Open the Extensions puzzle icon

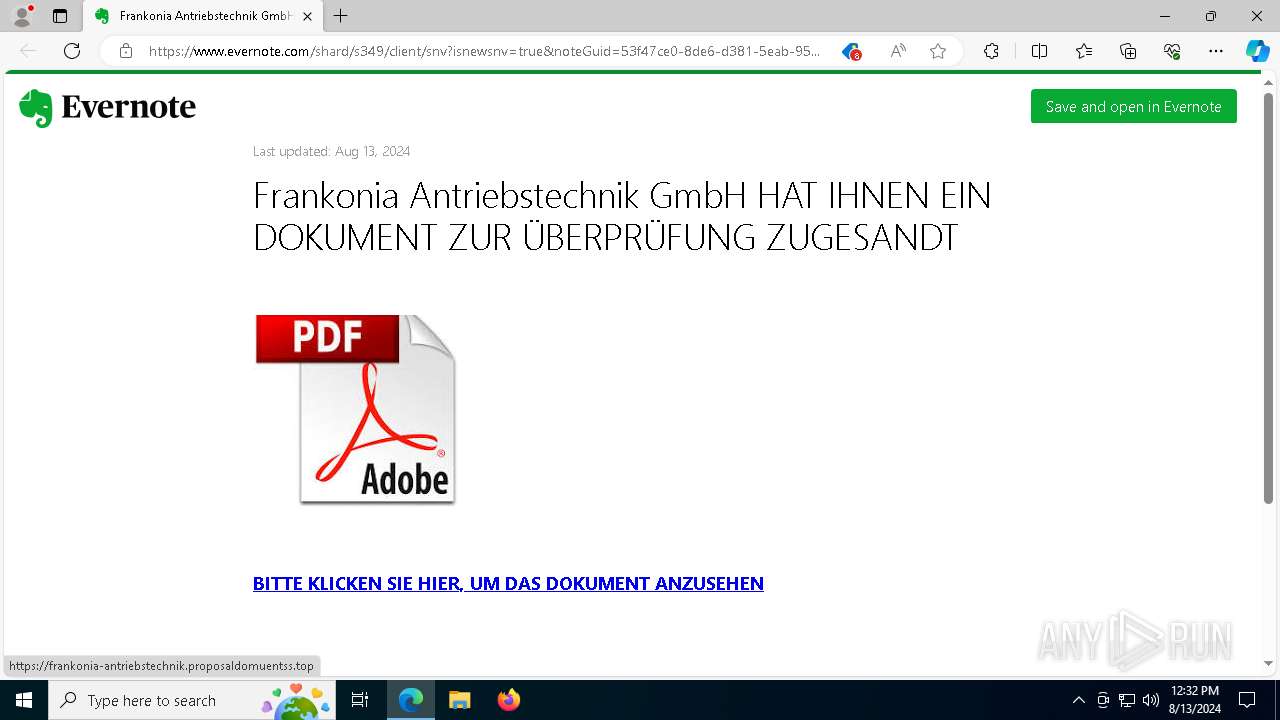991,51
